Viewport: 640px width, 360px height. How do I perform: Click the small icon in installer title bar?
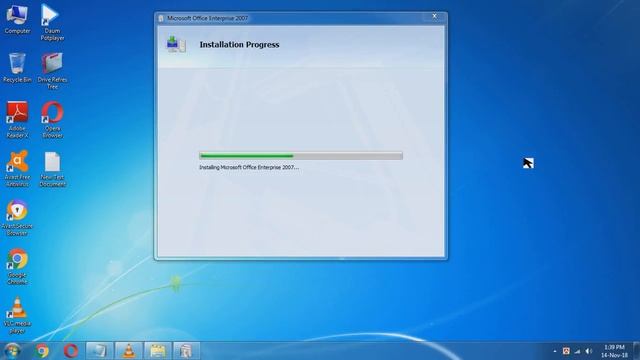[161, 18]
